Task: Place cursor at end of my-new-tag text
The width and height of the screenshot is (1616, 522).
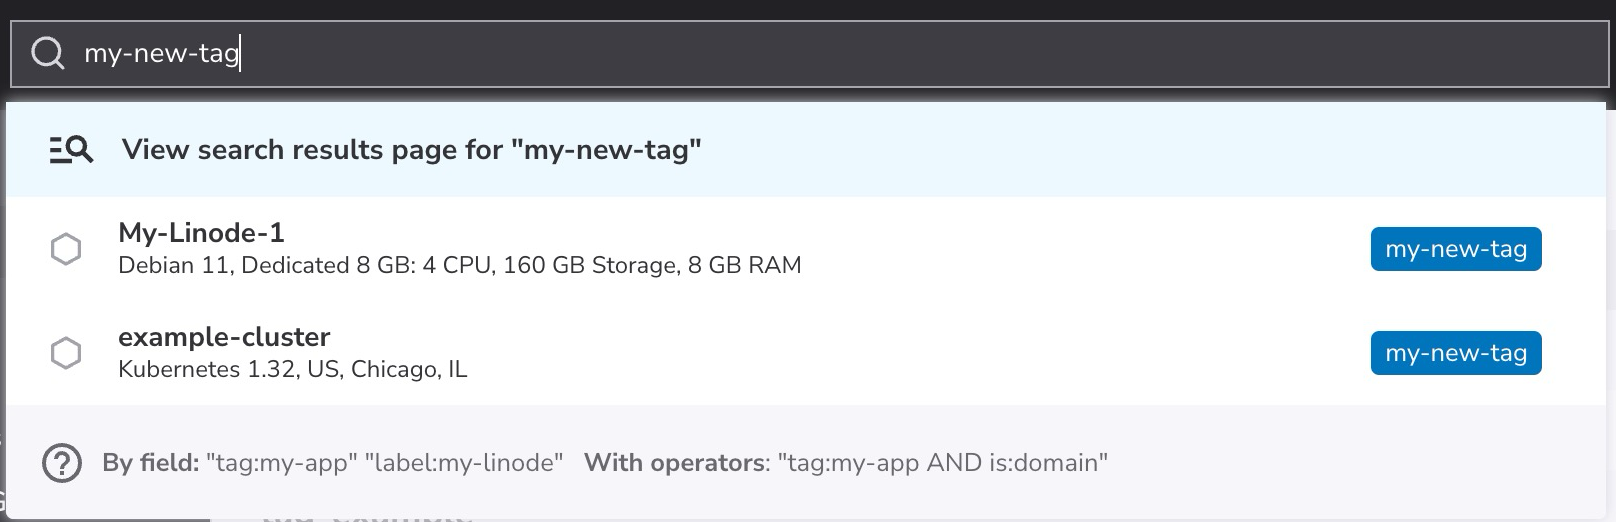Action: coord(240,53)
